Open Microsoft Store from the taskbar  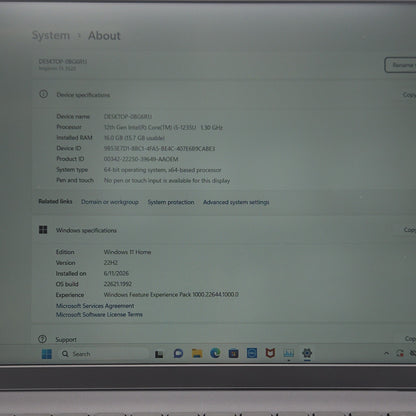pos(233,353)
